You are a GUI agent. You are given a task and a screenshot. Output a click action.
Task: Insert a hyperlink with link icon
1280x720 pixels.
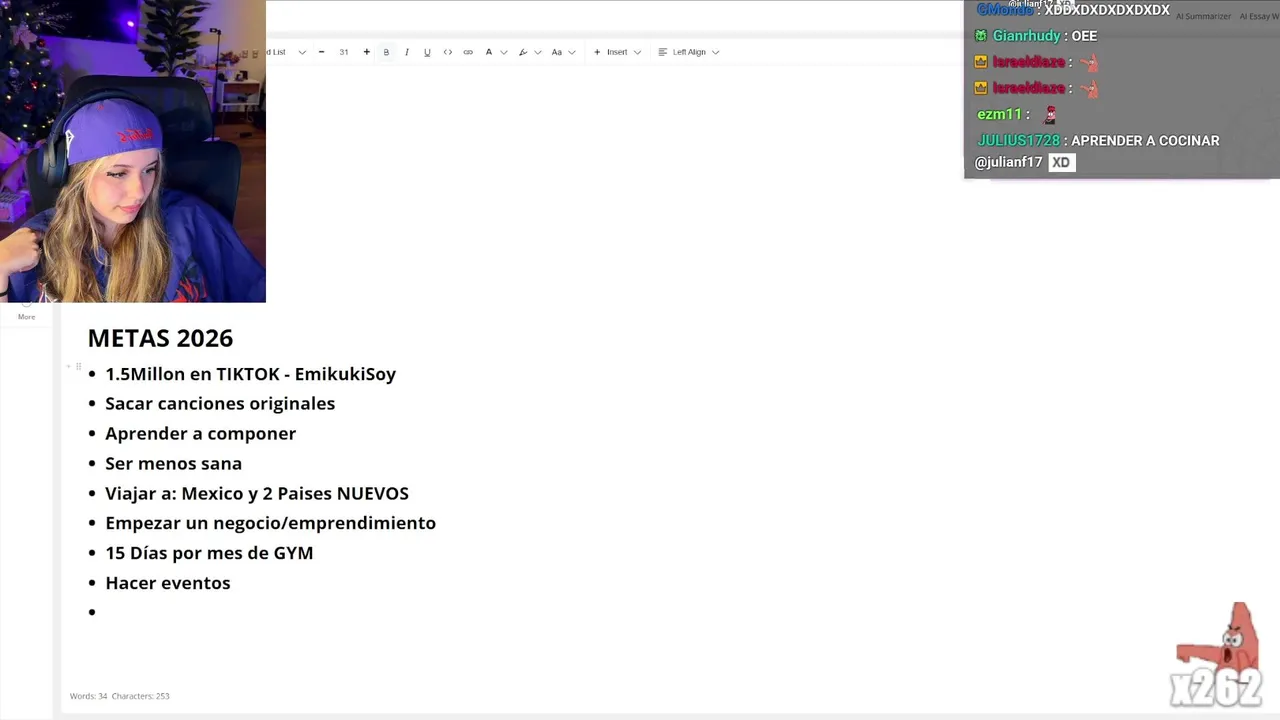[x=467, y=52]
